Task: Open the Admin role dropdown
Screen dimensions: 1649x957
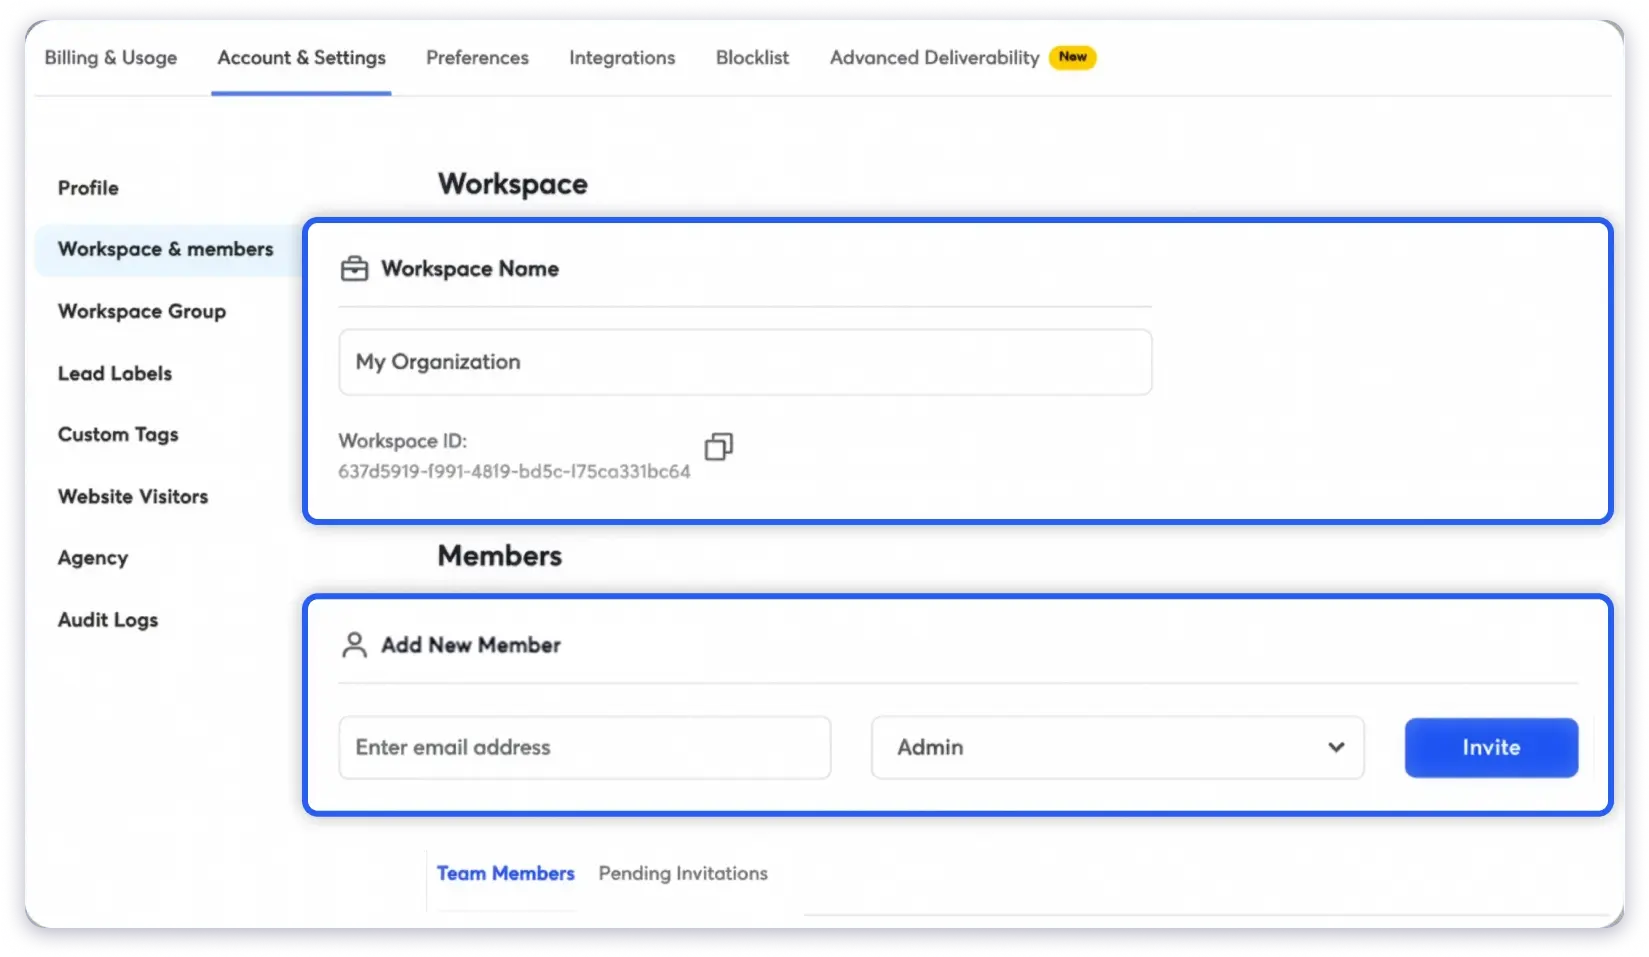Action: [x=1117, y=747]
